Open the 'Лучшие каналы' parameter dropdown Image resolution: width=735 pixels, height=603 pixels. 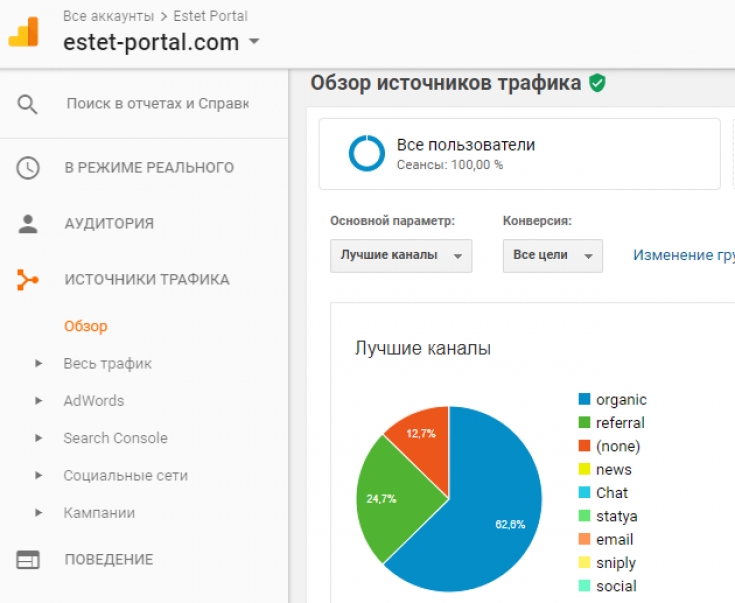coord(400,255)
